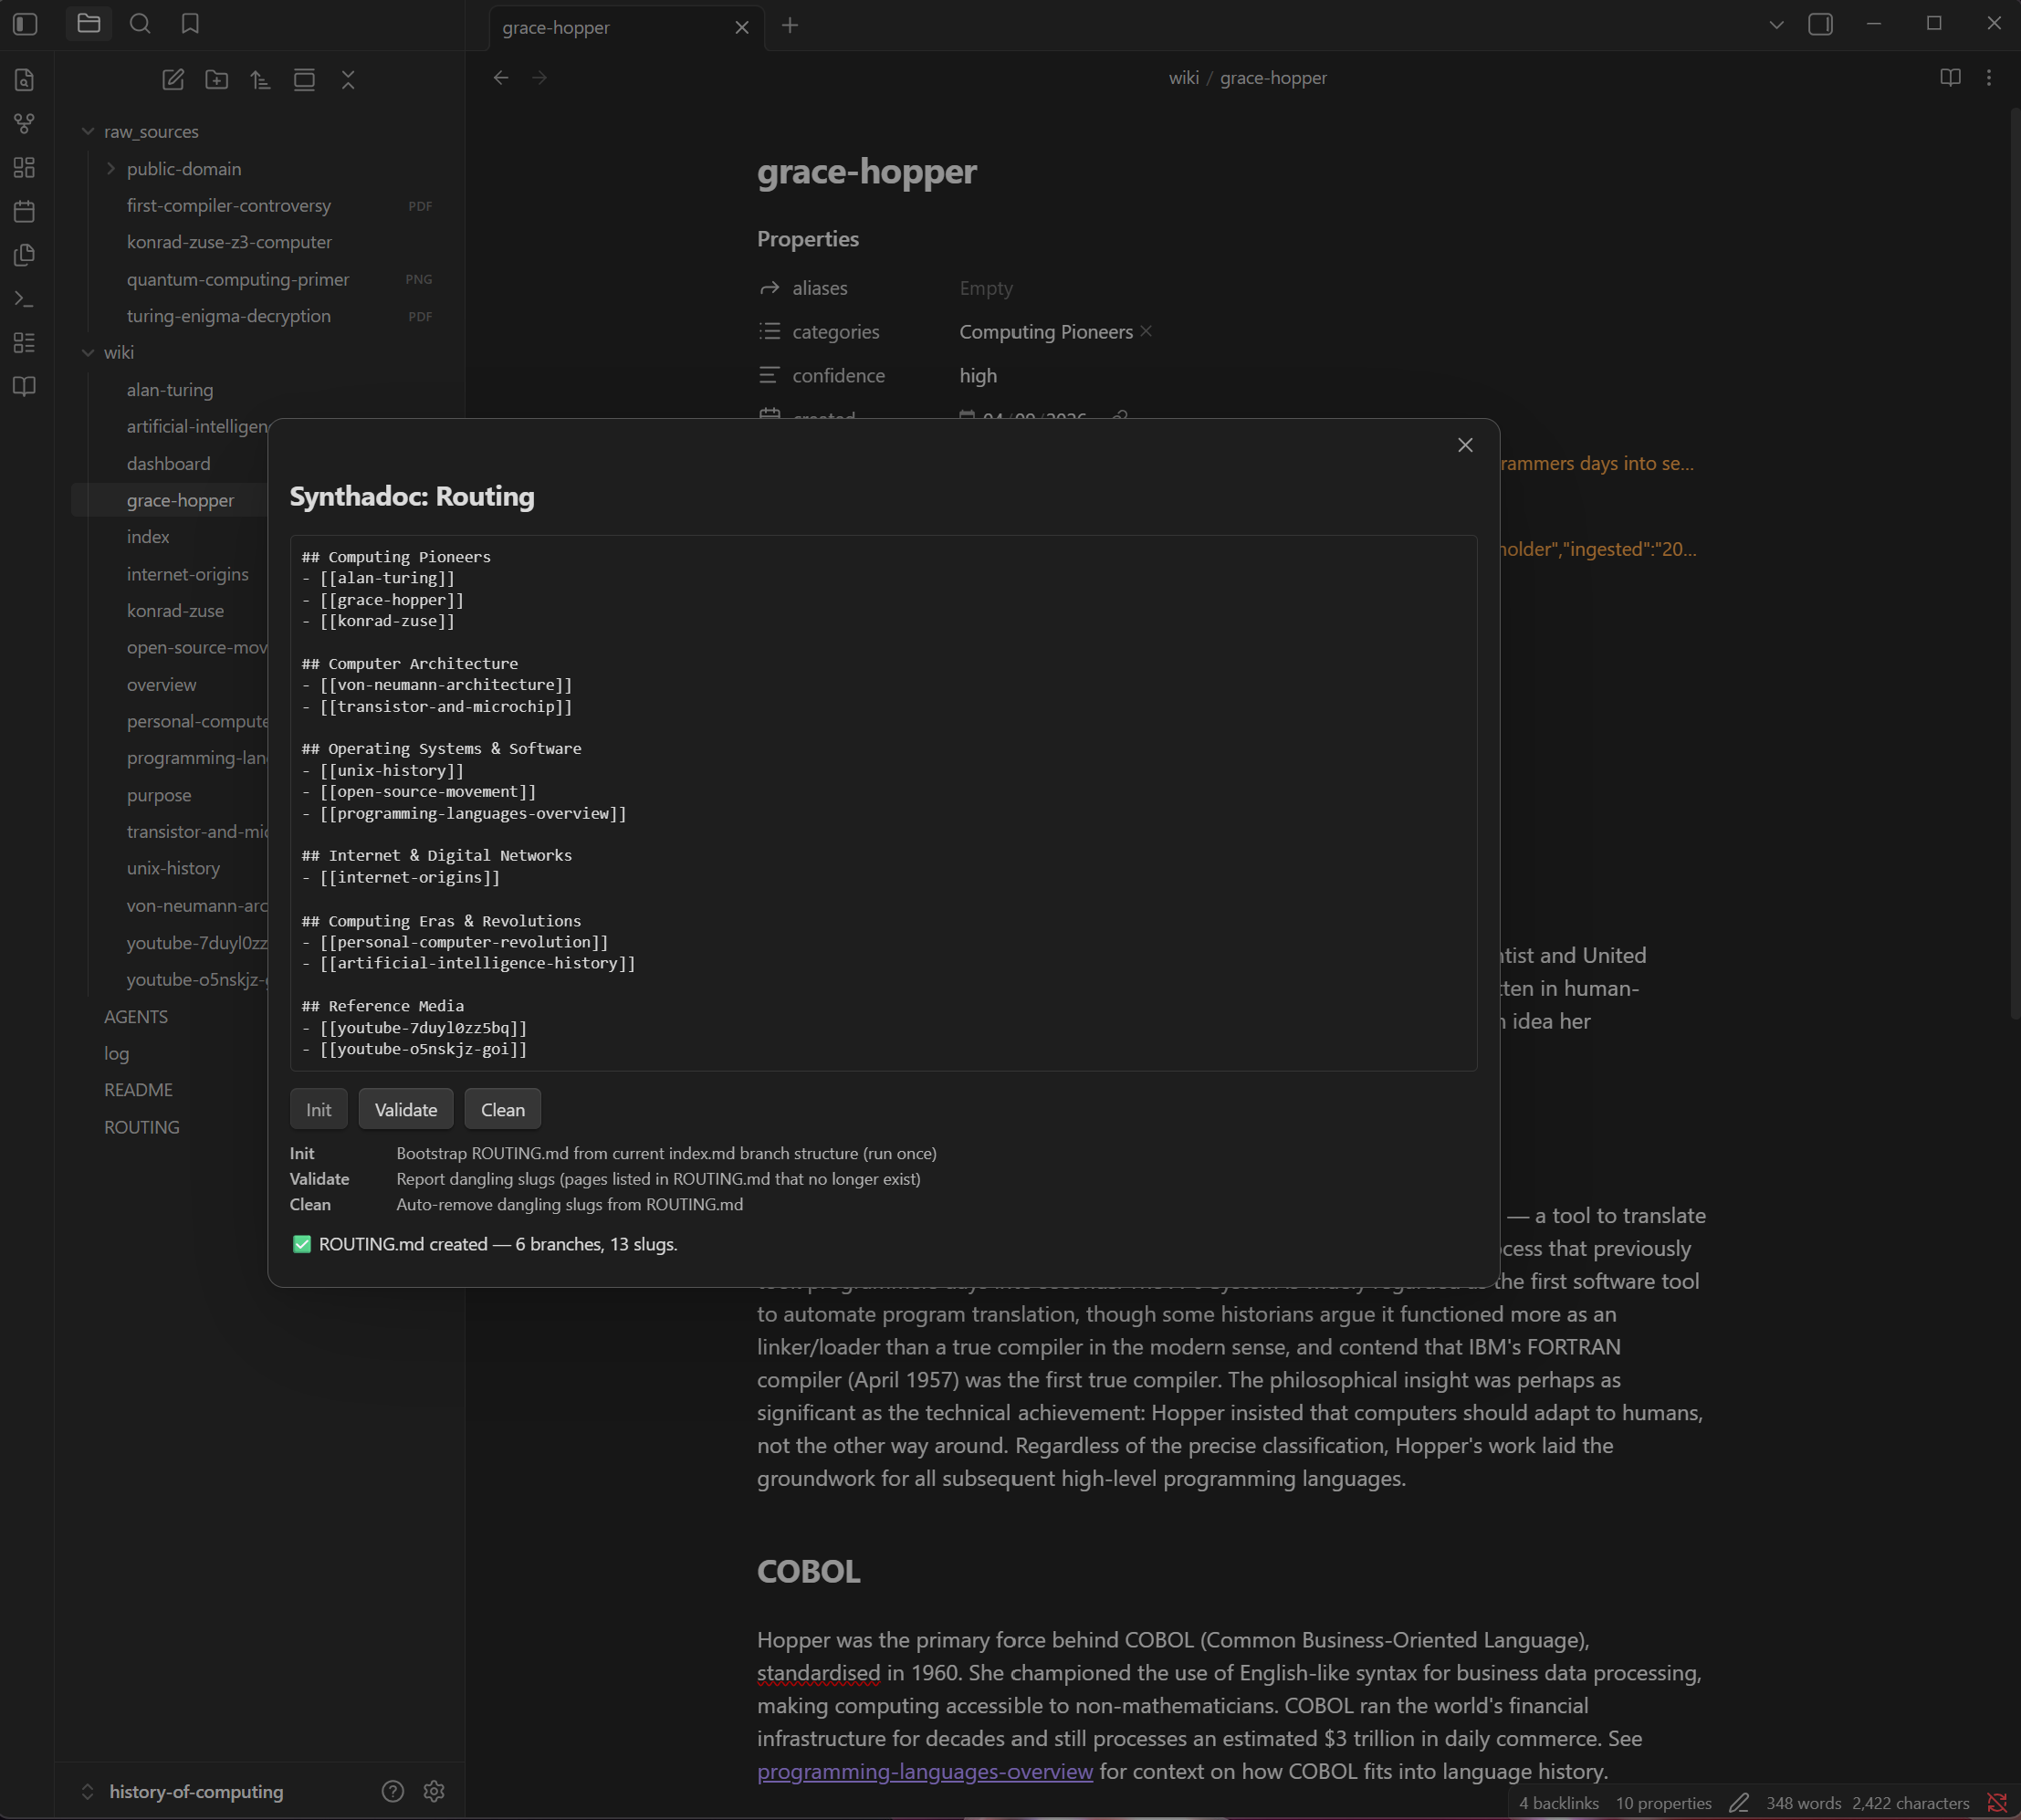Image resolution: width=2021 pixels, height=1820 pixels.
Task: Click 10 properties in status bar
Action: 1663,1802
